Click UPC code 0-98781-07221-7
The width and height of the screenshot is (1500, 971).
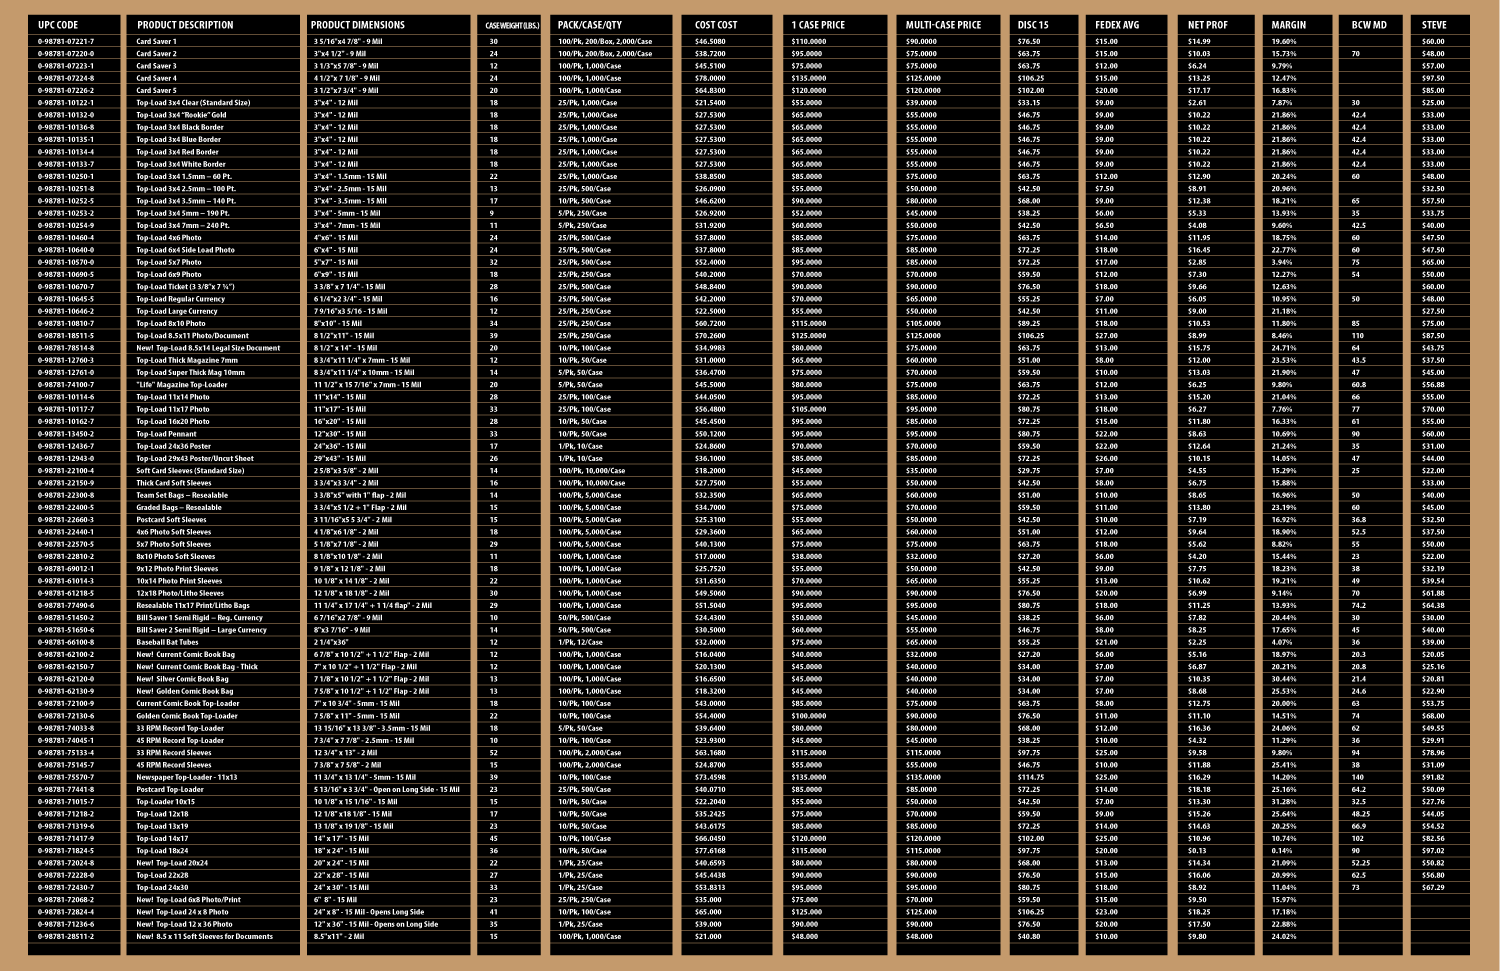(66, 42)
